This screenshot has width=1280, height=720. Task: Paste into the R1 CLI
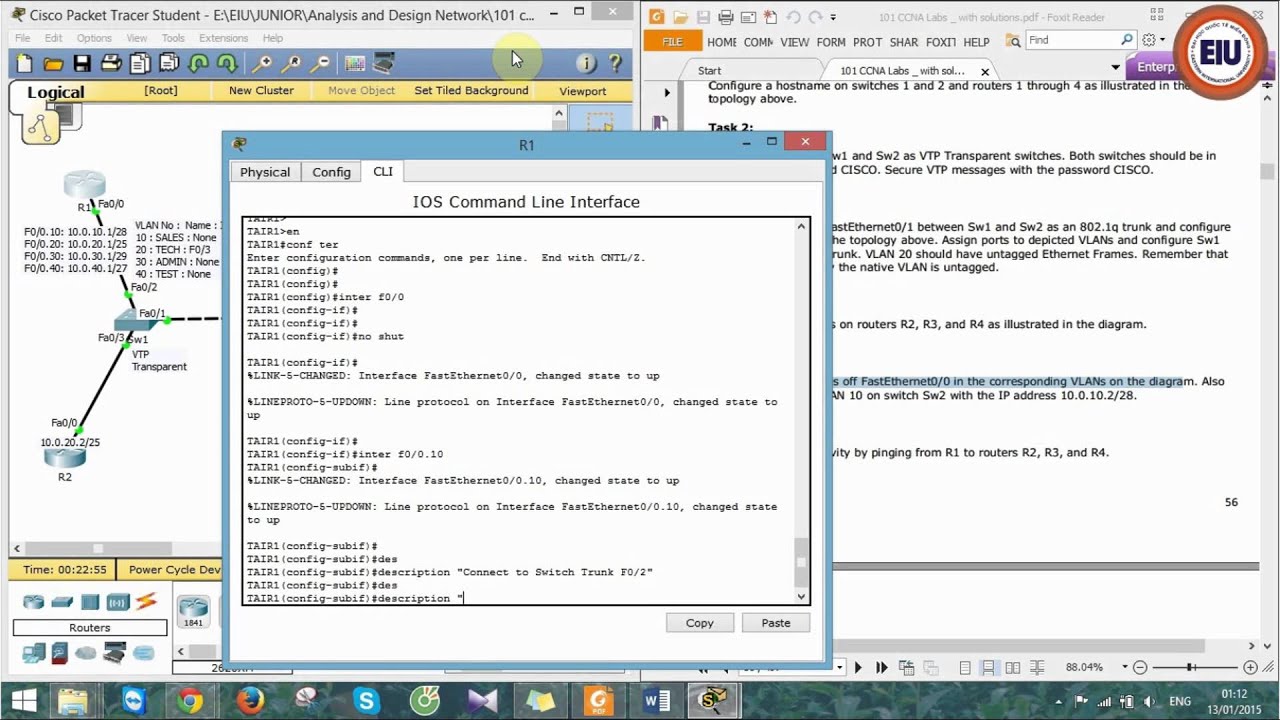776,623
